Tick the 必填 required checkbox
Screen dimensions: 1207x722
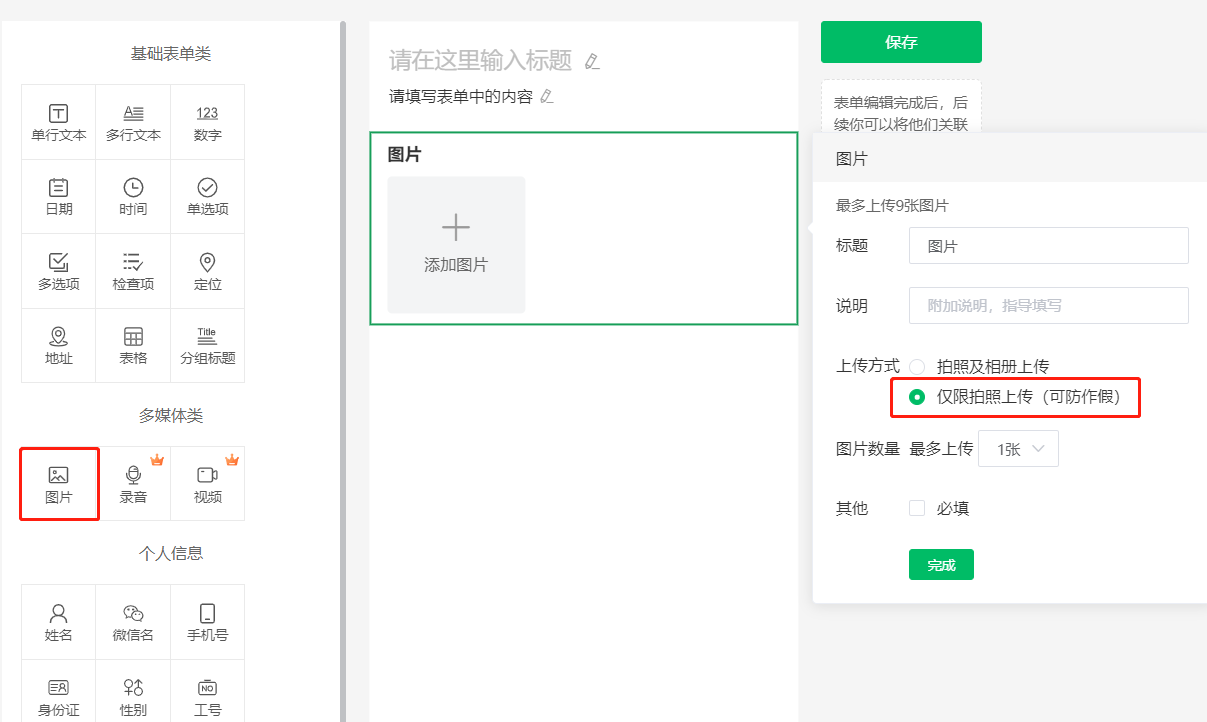coord(917,508)
